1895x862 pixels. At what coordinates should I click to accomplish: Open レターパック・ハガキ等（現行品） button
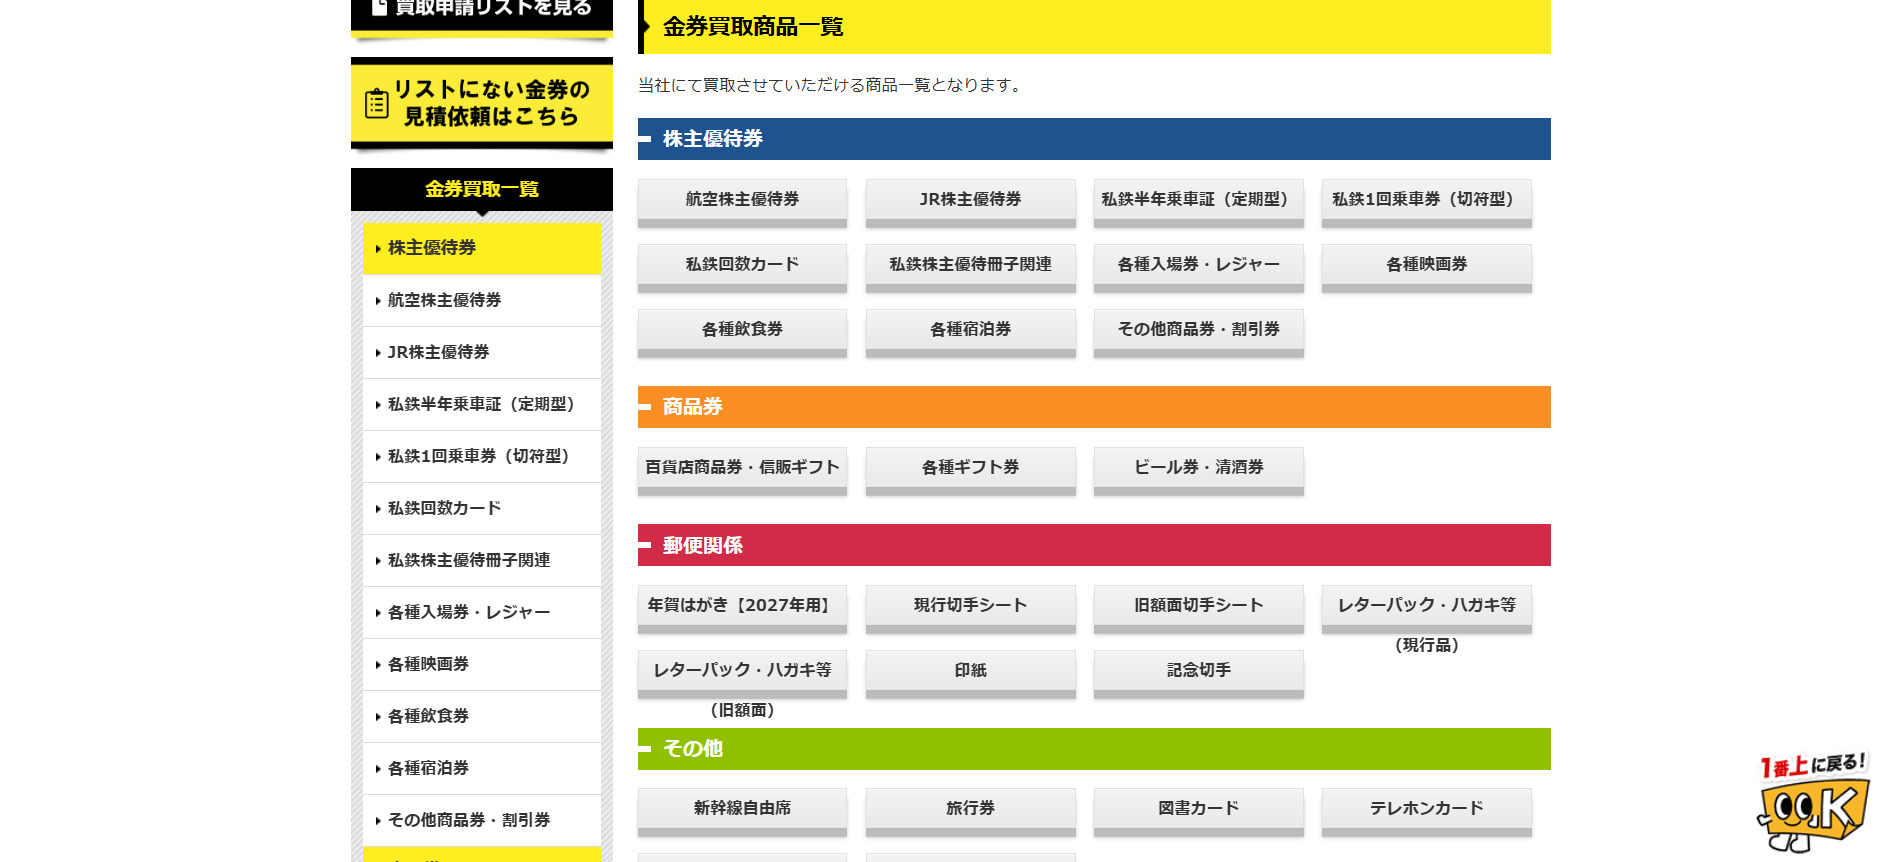(x=1426, y=609)
